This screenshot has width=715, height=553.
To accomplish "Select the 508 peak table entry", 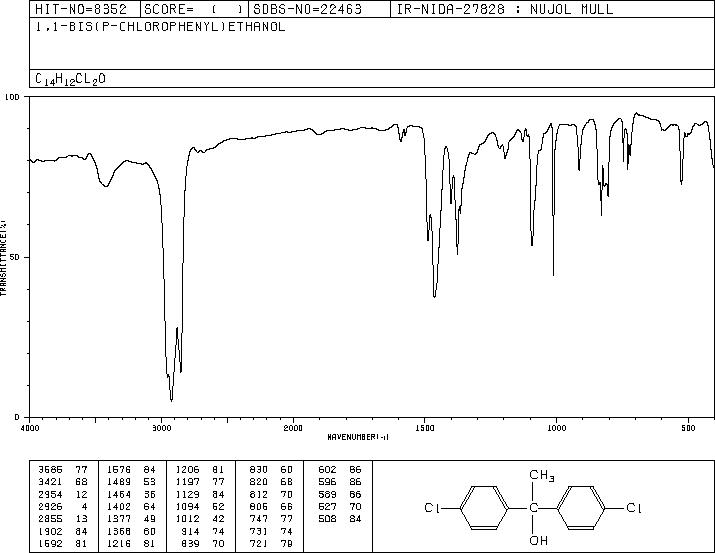I will 340,519.
